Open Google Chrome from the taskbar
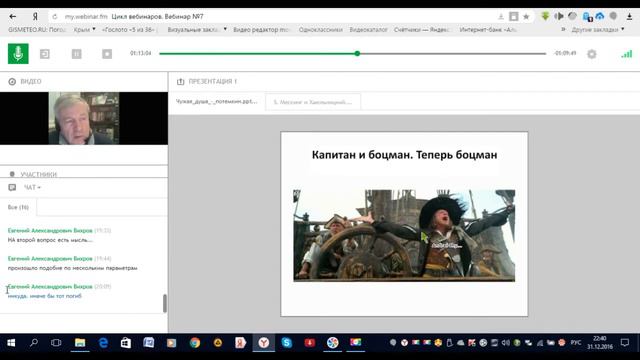This screenshot has width=640, height=360. point(195,343)
